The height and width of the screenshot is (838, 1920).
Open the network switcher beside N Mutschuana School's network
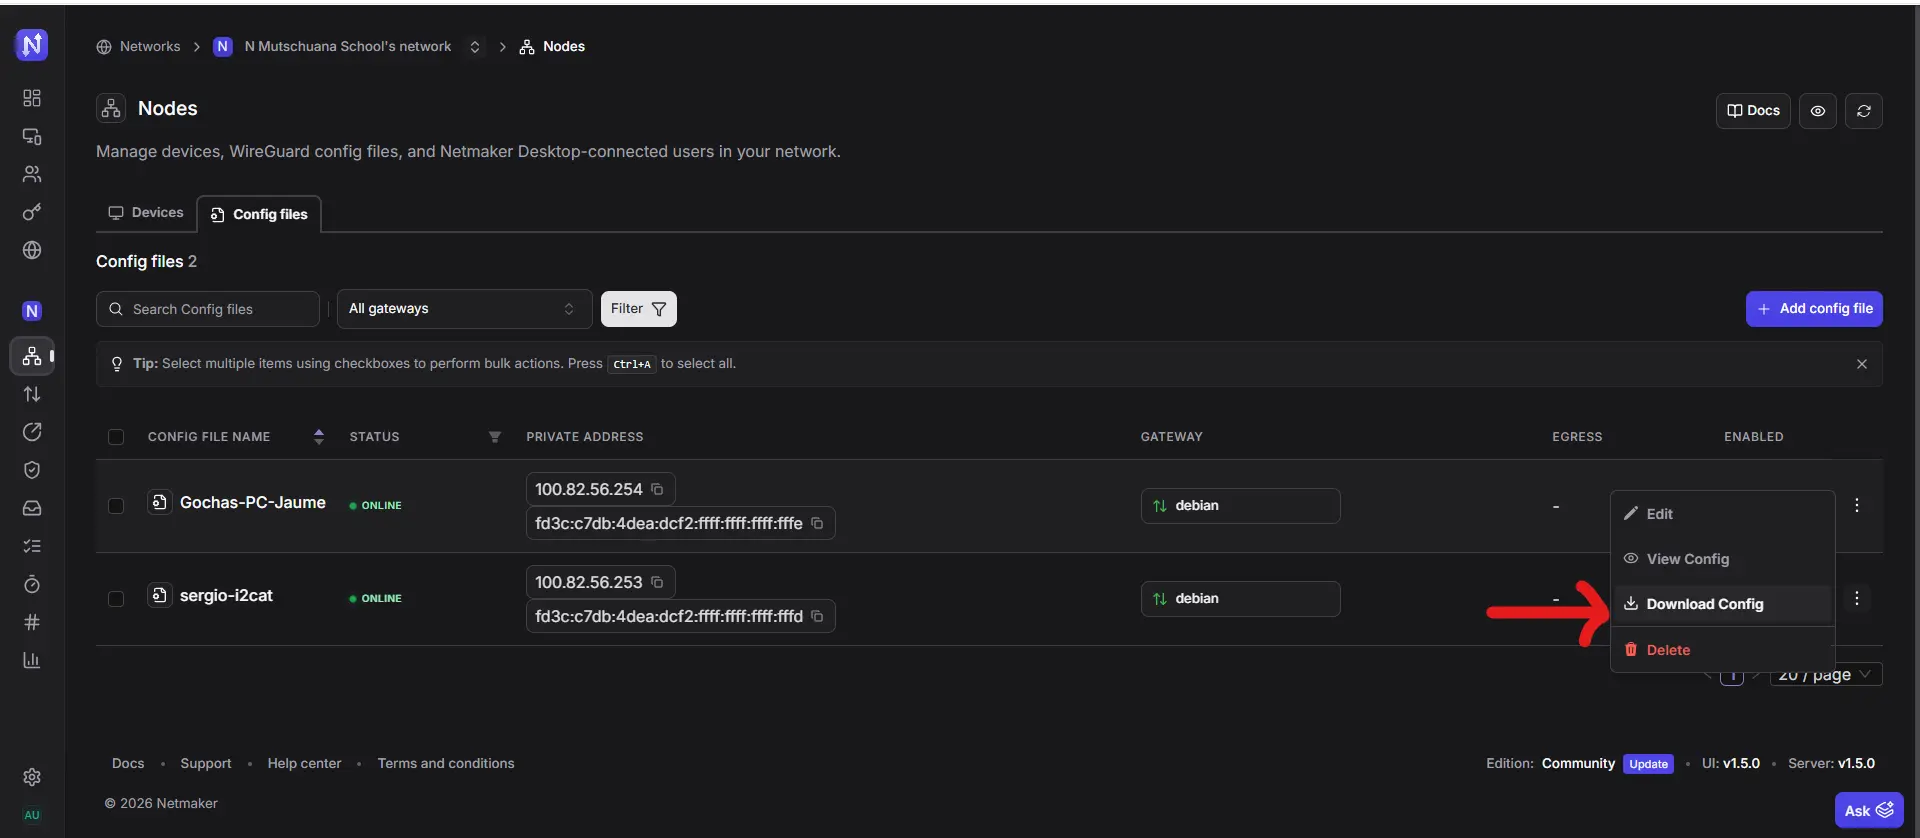coord(475,47)
